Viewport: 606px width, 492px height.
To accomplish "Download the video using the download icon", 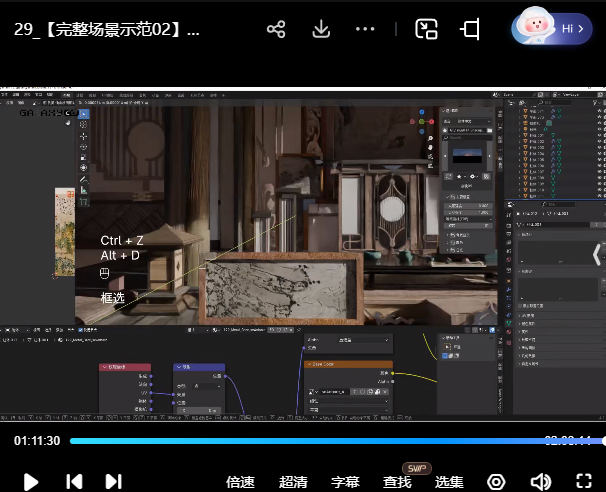I will [x=321, y=29].
